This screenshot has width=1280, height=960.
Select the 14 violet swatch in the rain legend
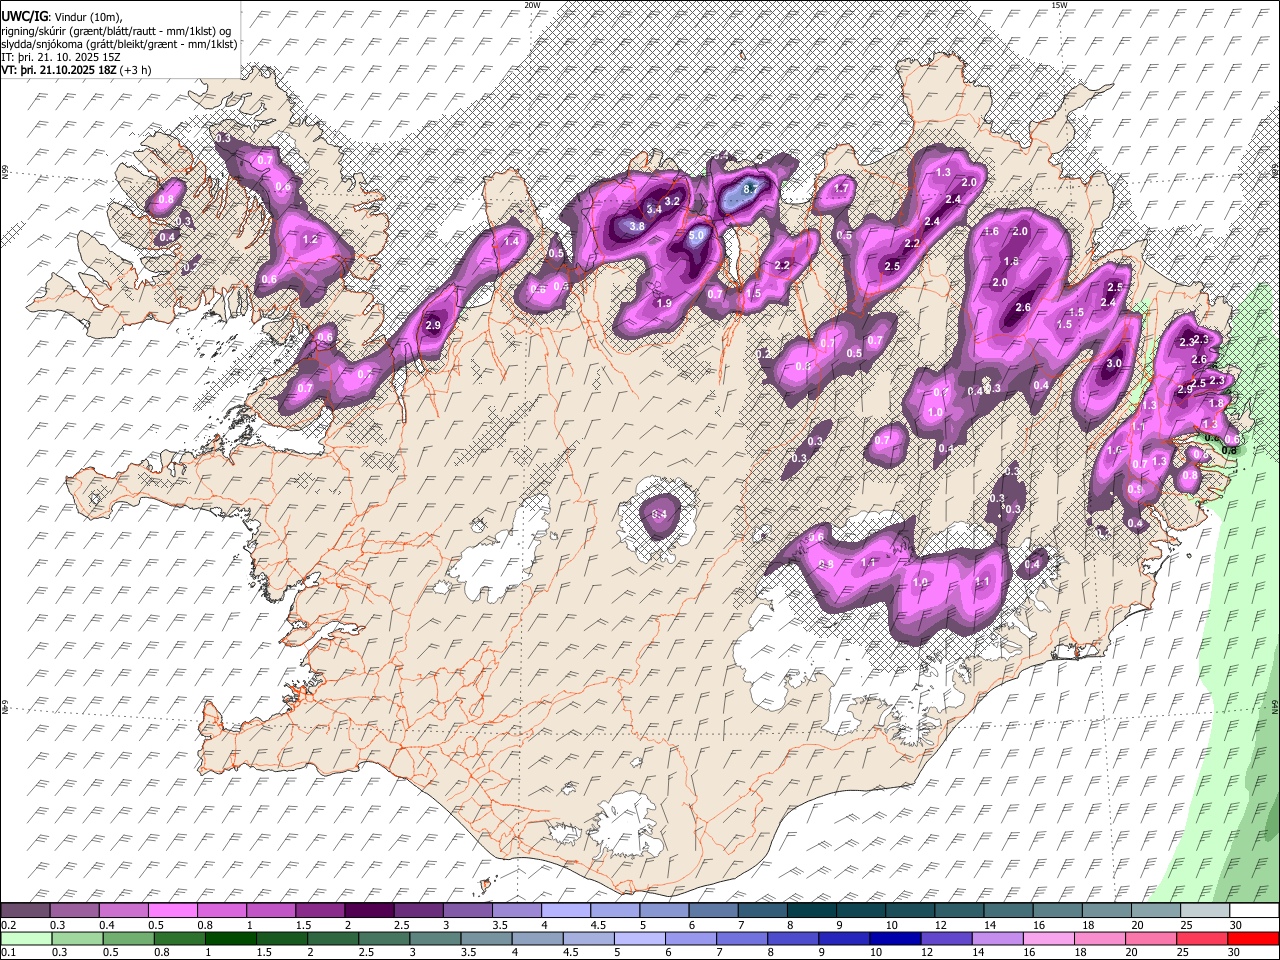996,938
